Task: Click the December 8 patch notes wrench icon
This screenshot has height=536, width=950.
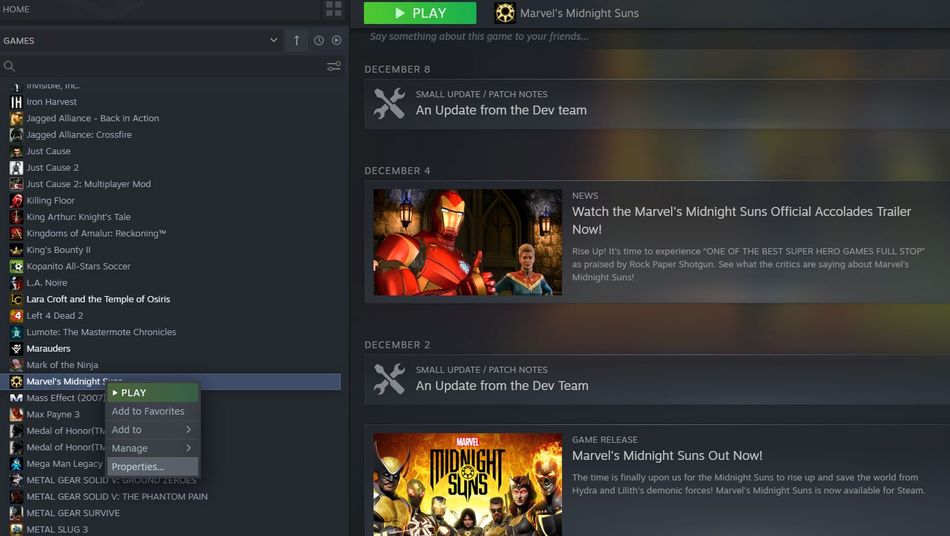Action: (389, 103)
